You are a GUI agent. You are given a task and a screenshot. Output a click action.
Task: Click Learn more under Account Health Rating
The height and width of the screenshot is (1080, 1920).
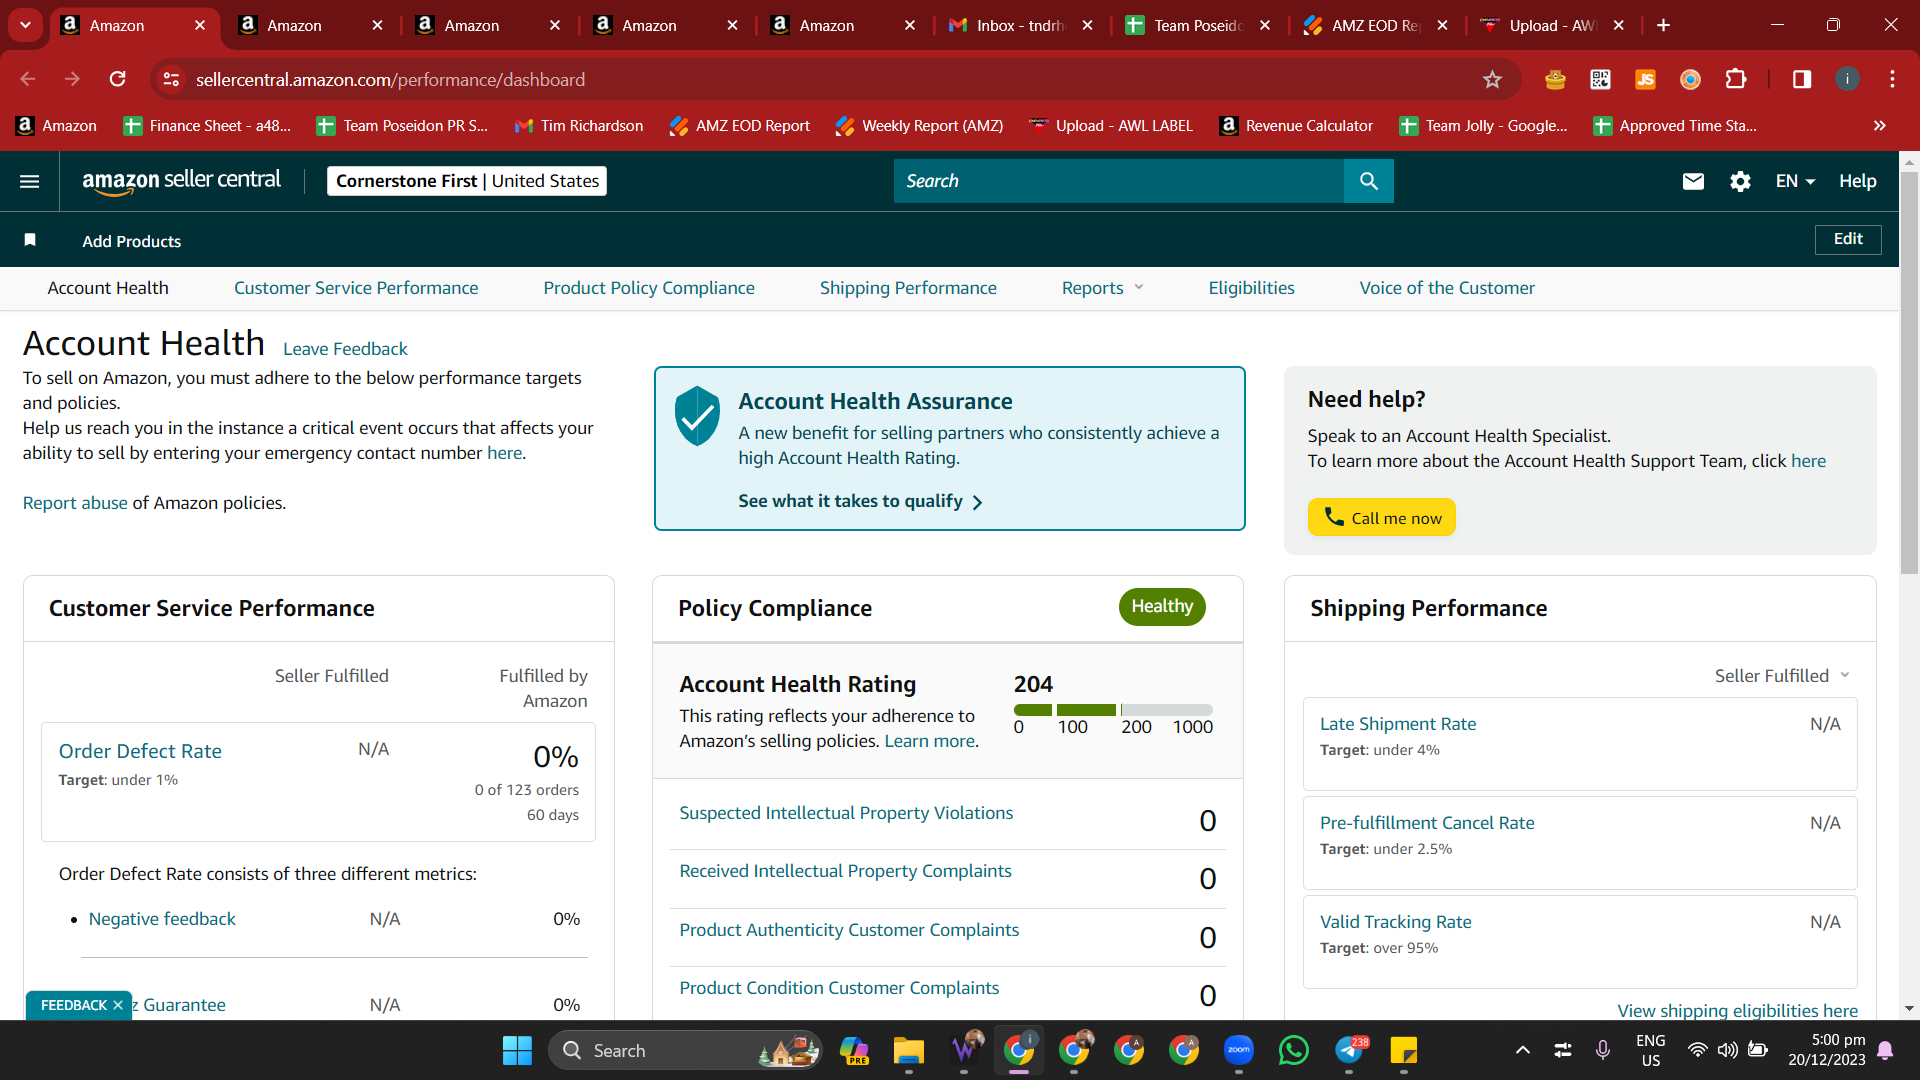point(929,741)
